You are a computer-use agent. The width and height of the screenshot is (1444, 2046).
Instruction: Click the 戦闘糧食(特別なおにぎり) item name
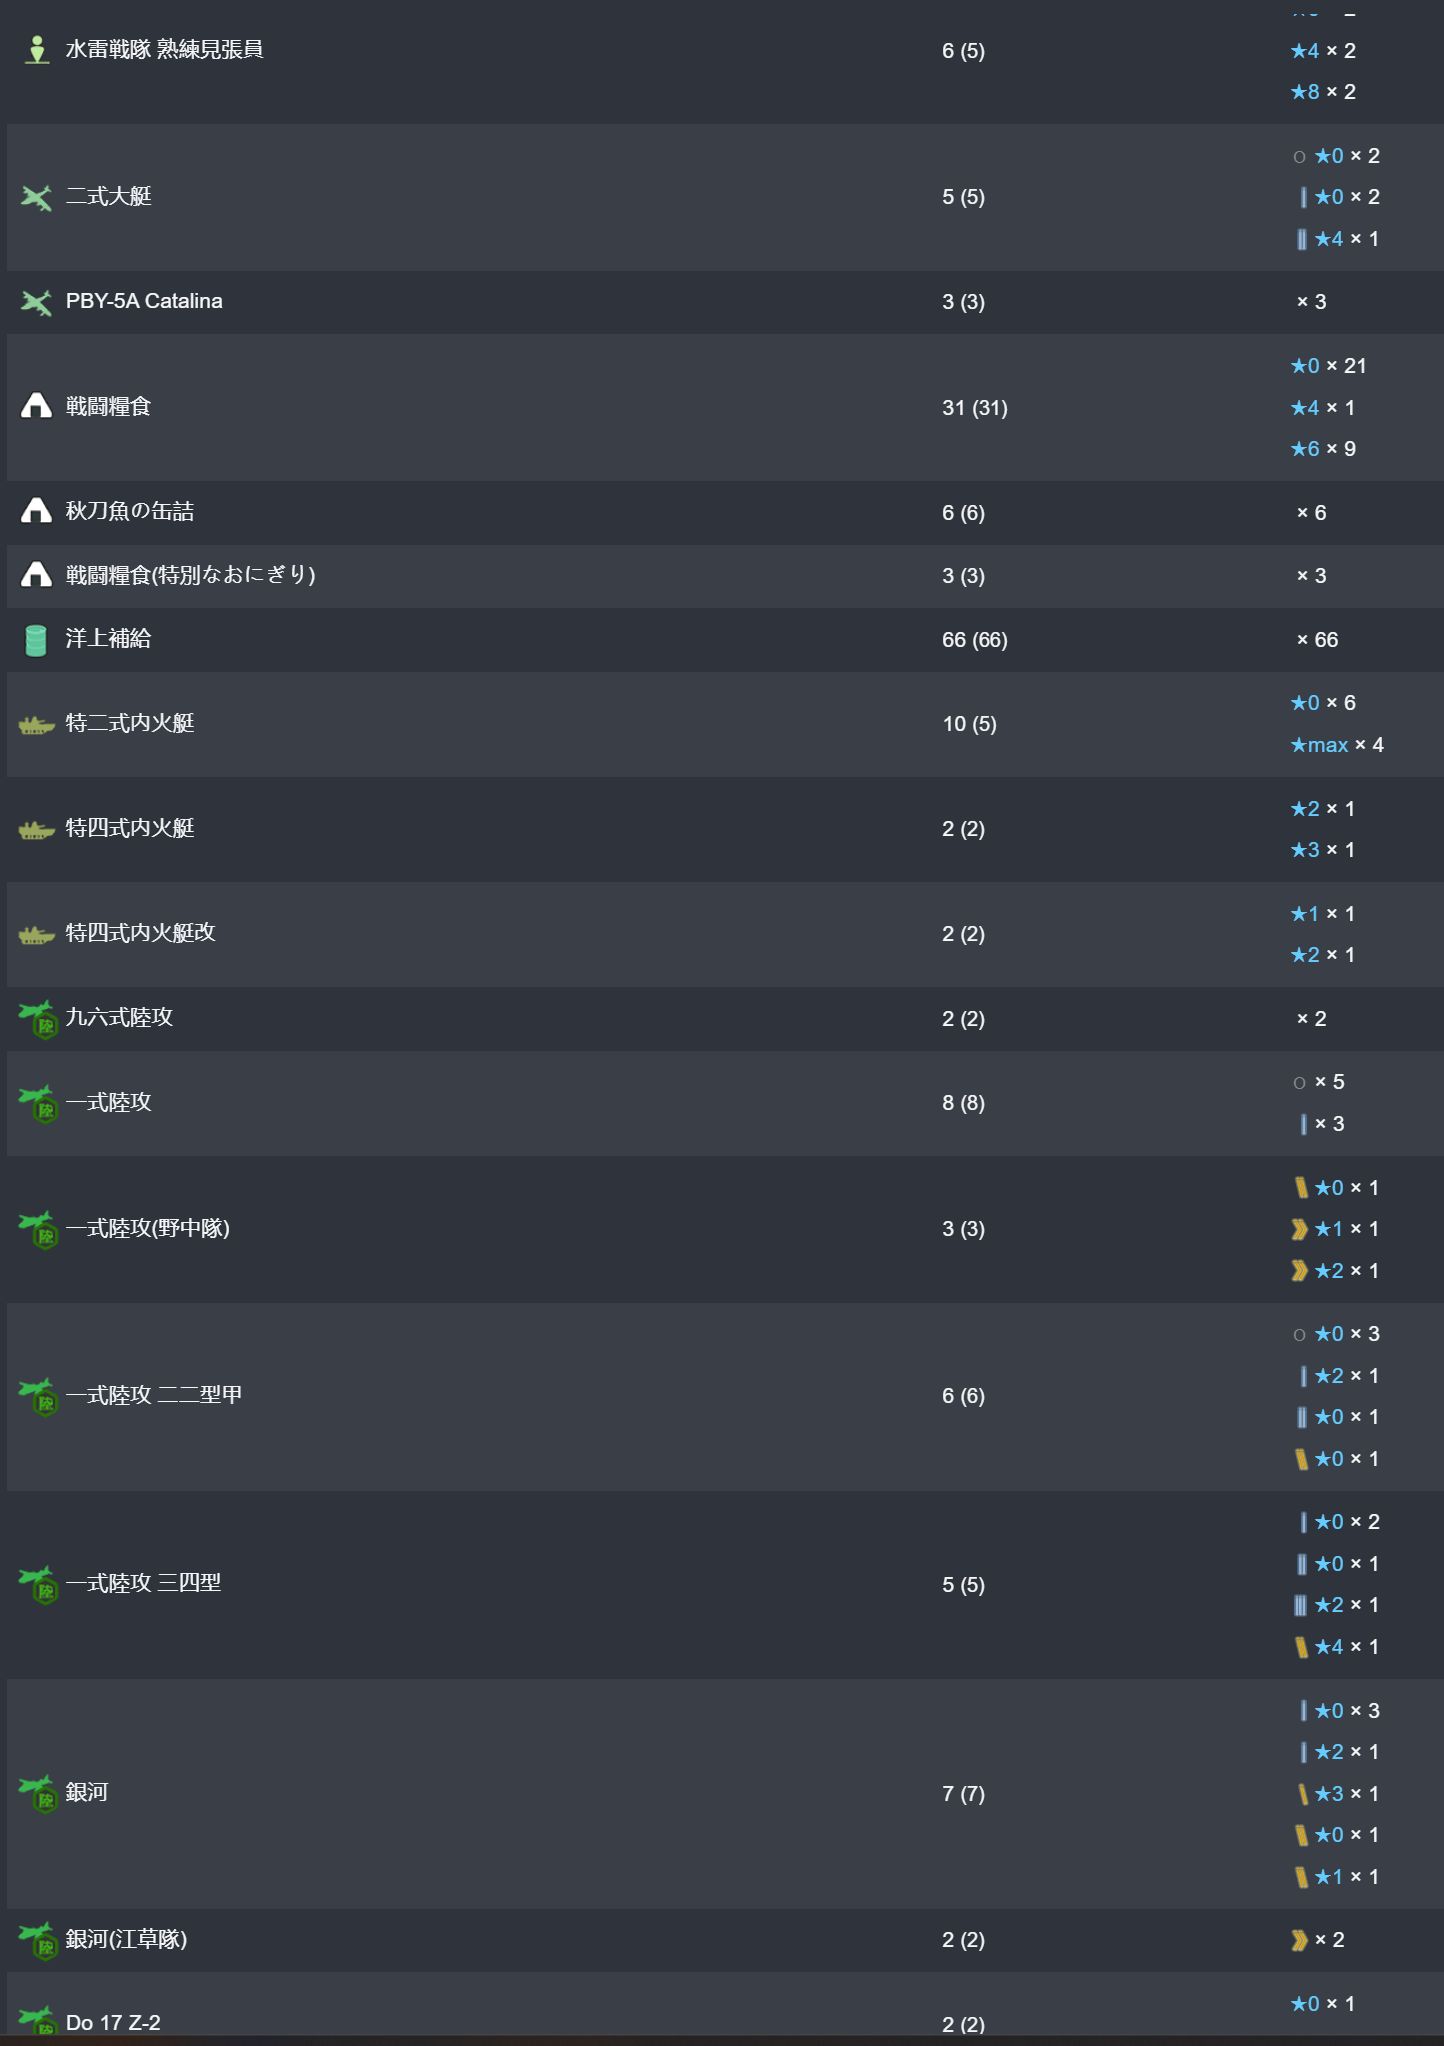[190, 575]
